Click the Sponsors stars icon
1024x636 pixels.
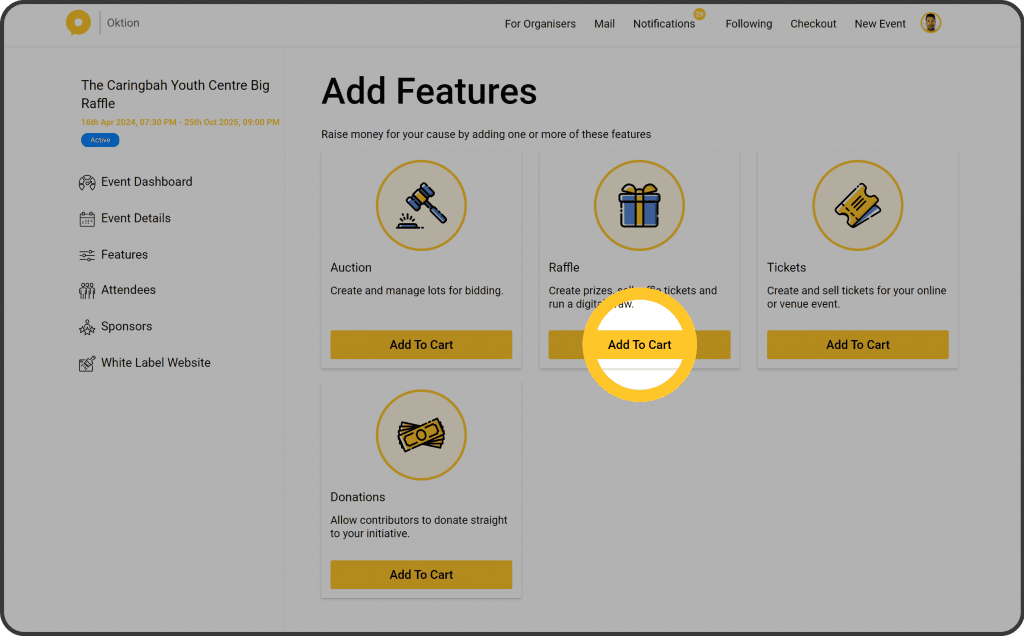point(87,327)
